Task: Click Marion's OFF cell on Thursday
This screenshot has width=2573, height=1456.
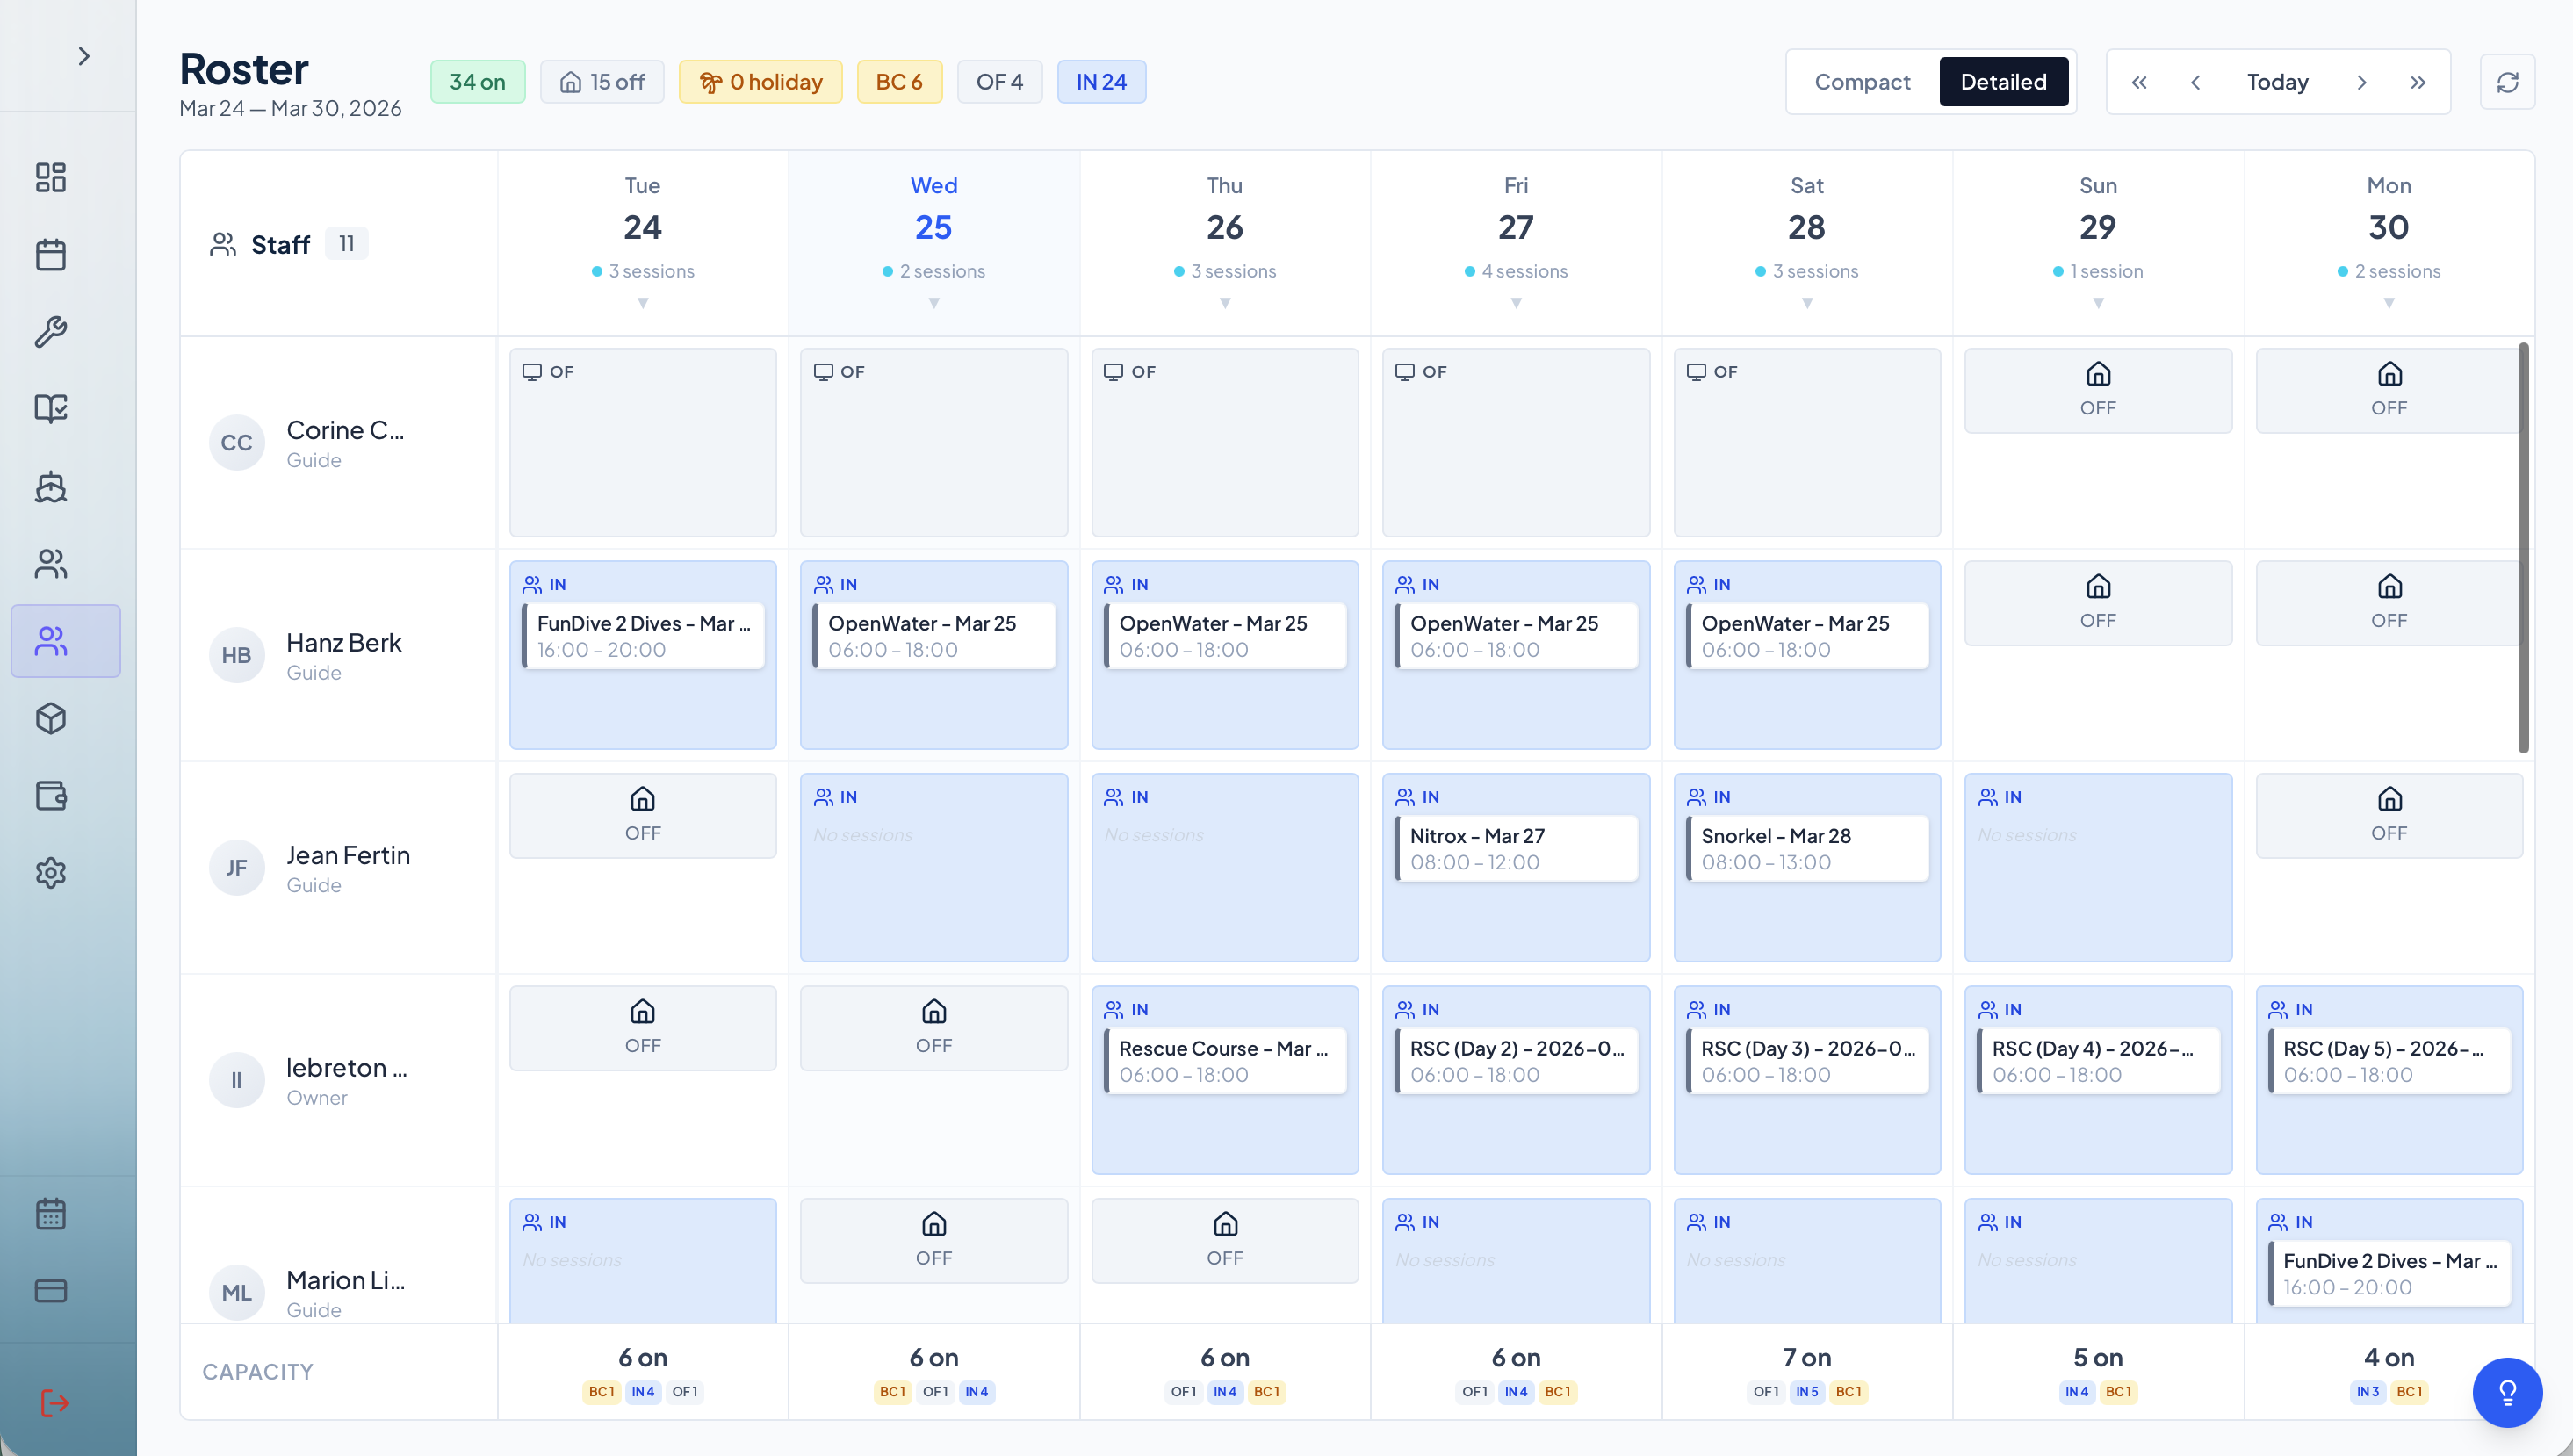Action: click(x=1225, y=1241)
